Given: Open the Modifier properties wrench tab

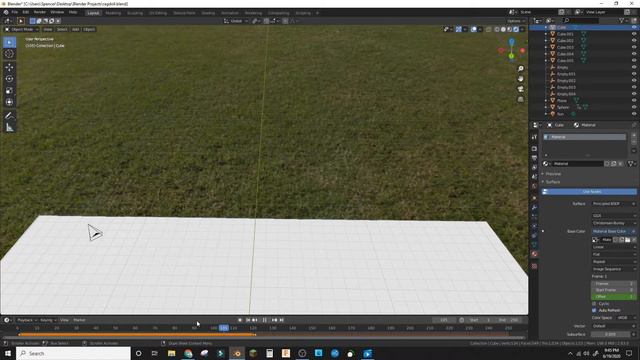Looking at the screenshot, I should pyautogui.click(x=534, y=207).
